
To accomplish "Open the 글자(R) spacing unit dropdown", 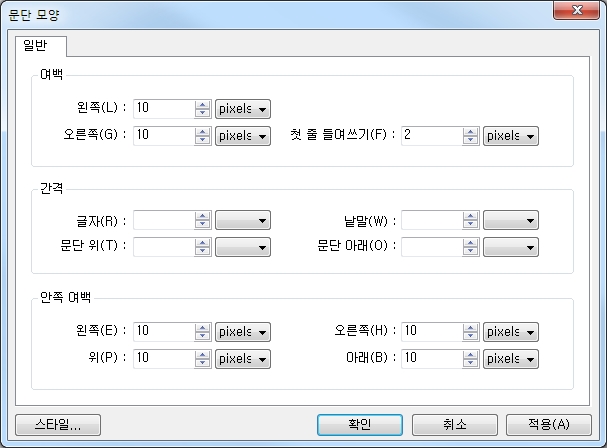I will [x=243, y=220].
